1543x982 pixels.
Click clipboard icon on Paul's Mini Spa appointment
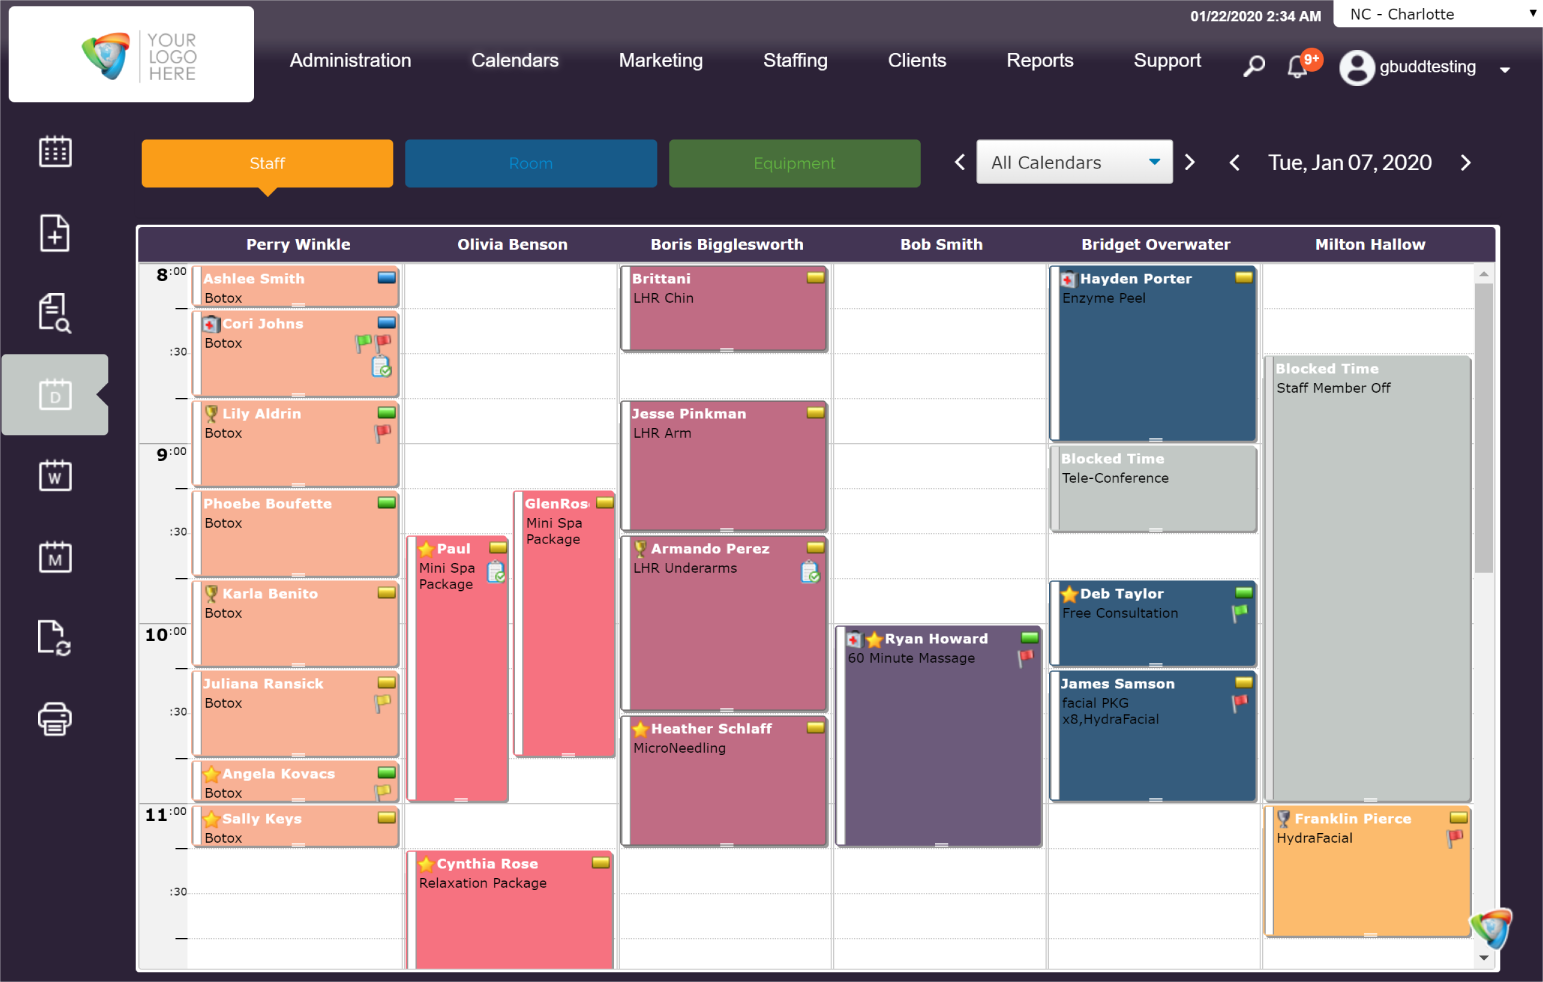click(x=496, y=572)
